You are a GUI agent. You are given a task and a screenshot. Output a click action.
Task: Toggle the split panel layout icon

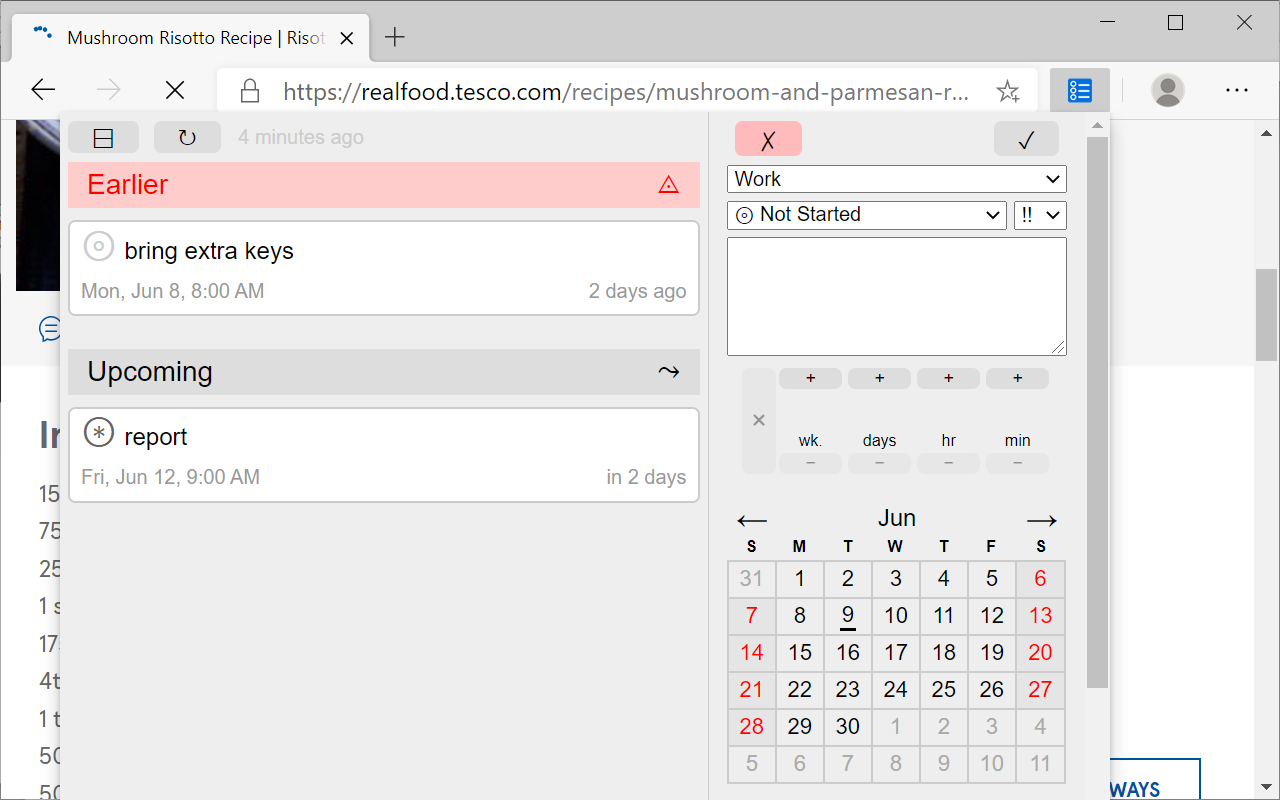103,138
